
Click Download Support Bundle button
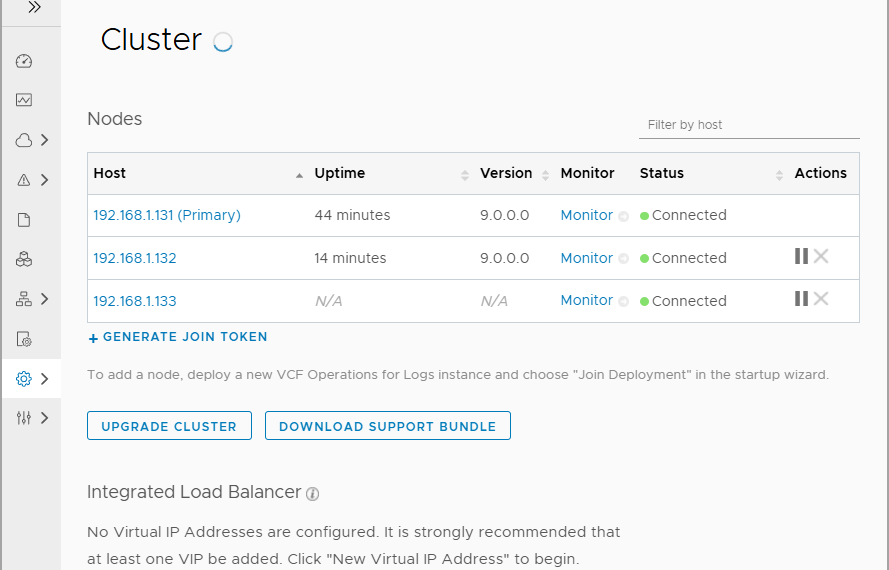point(387,426)
